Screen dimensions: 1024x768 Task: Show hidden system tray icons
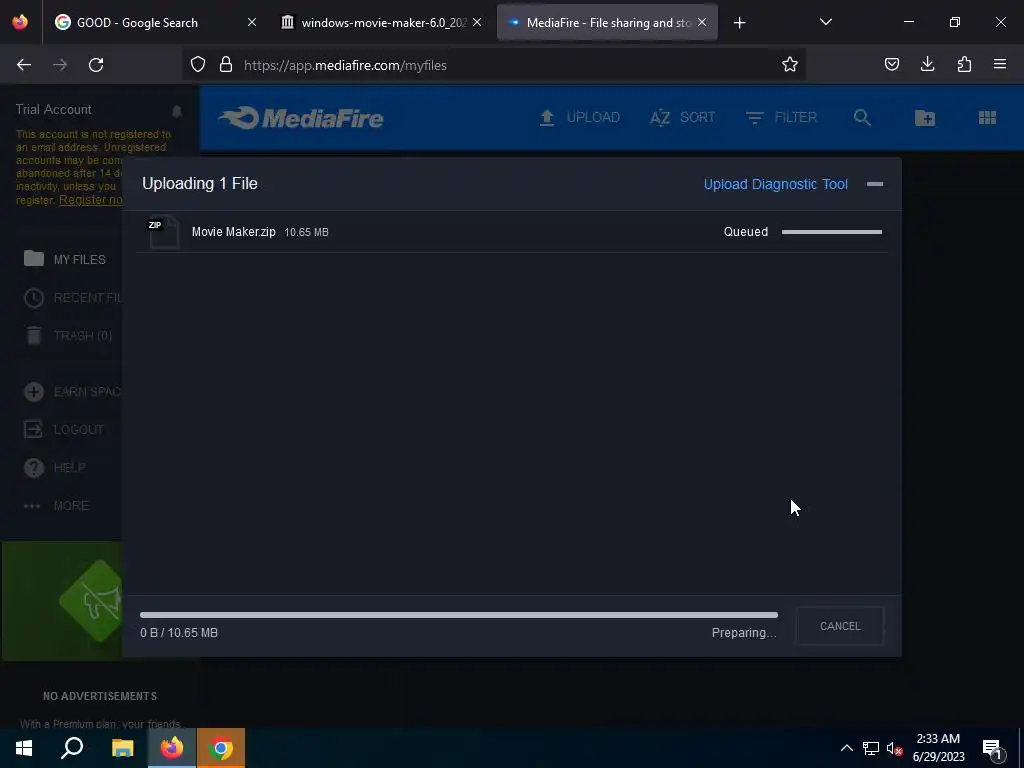(x=846, y=748)
